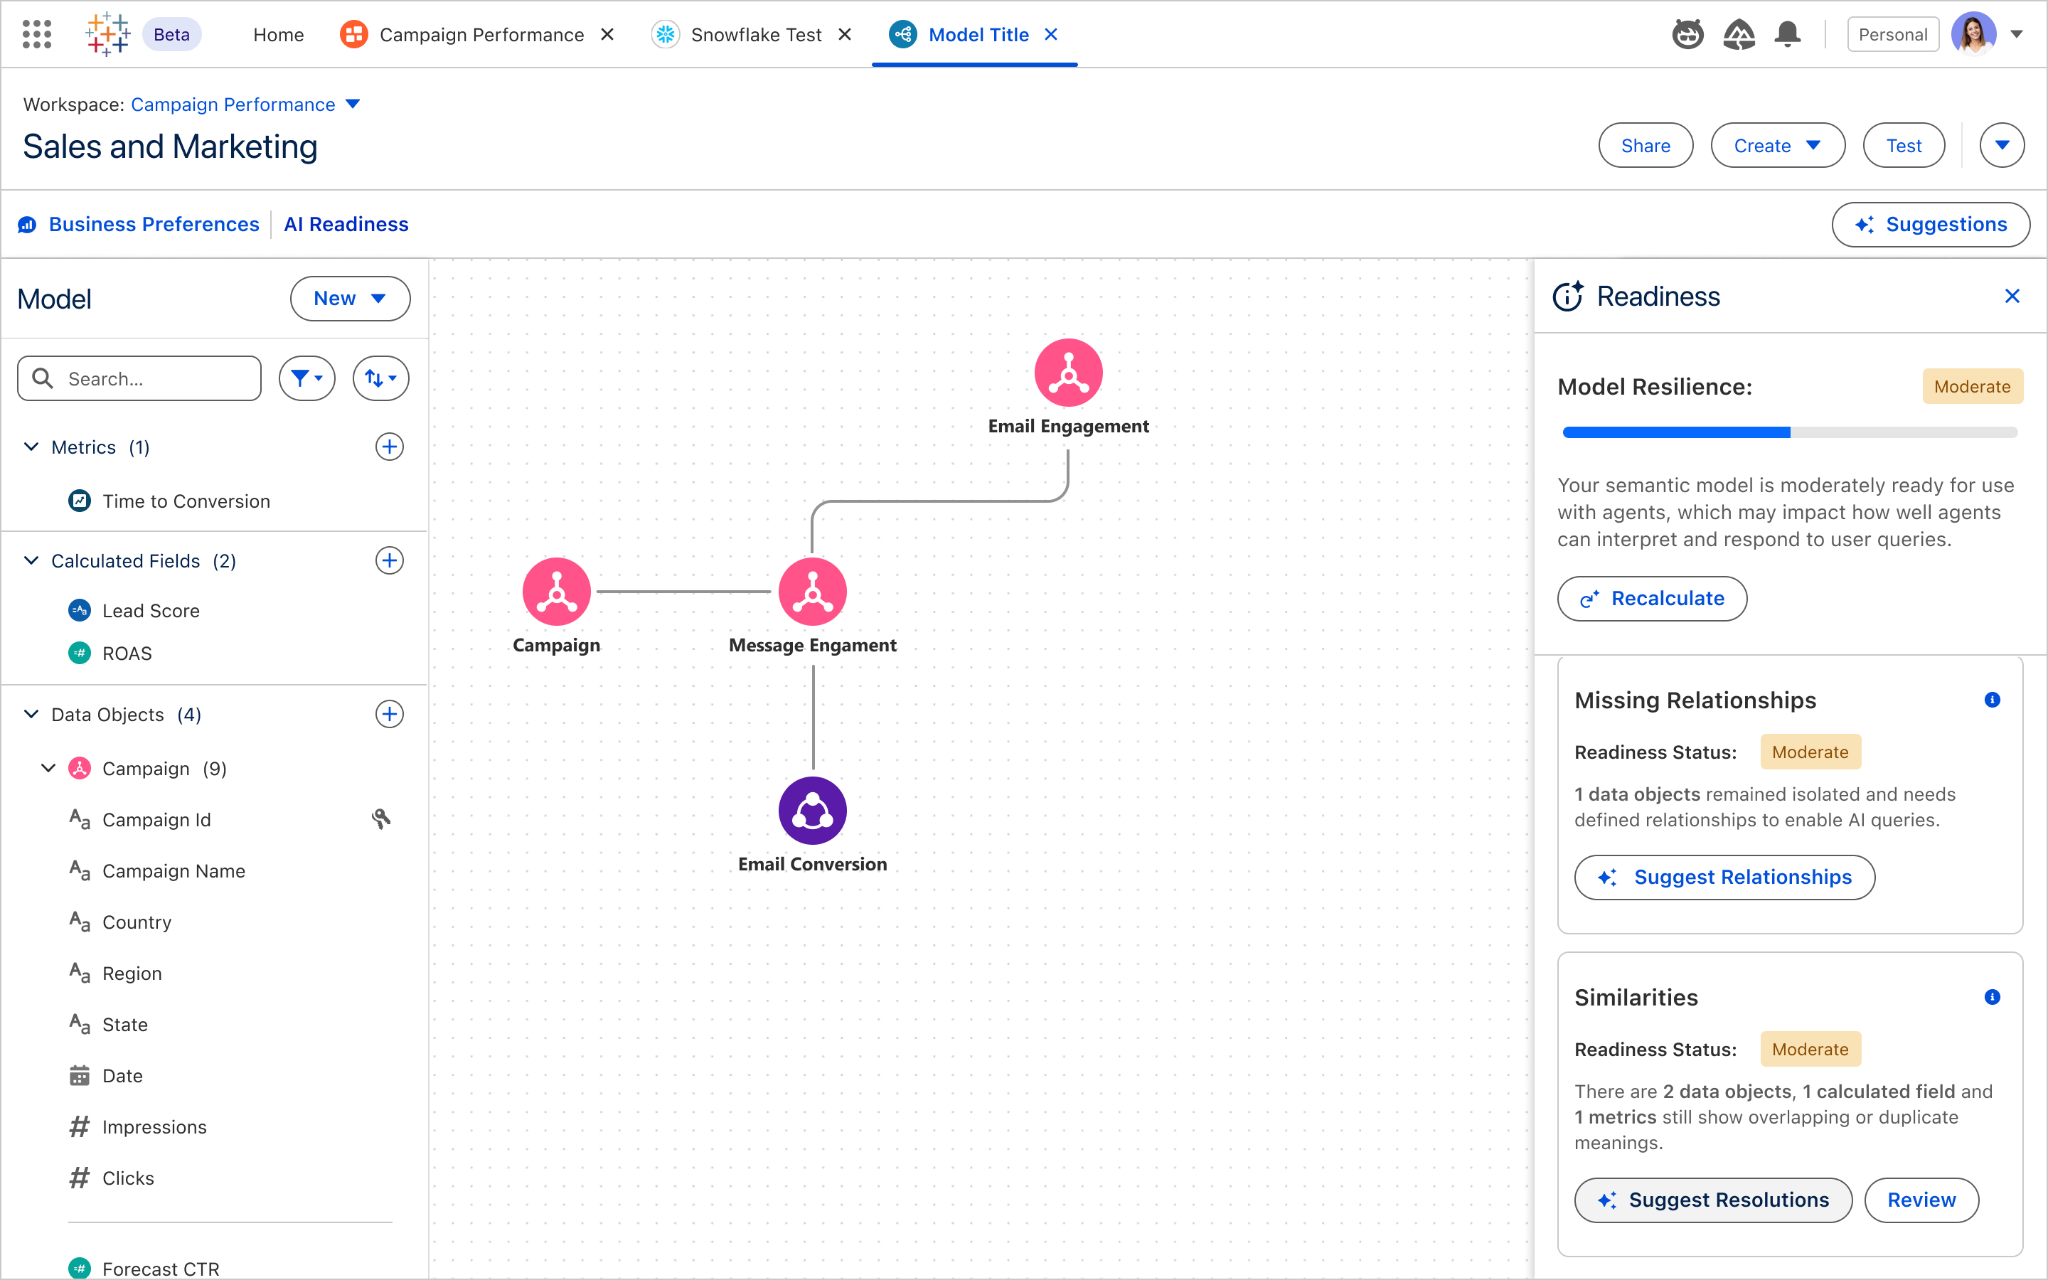2048x1280 pixels.
Task: Collapse the Metrics section
Action: click(31, 447)
